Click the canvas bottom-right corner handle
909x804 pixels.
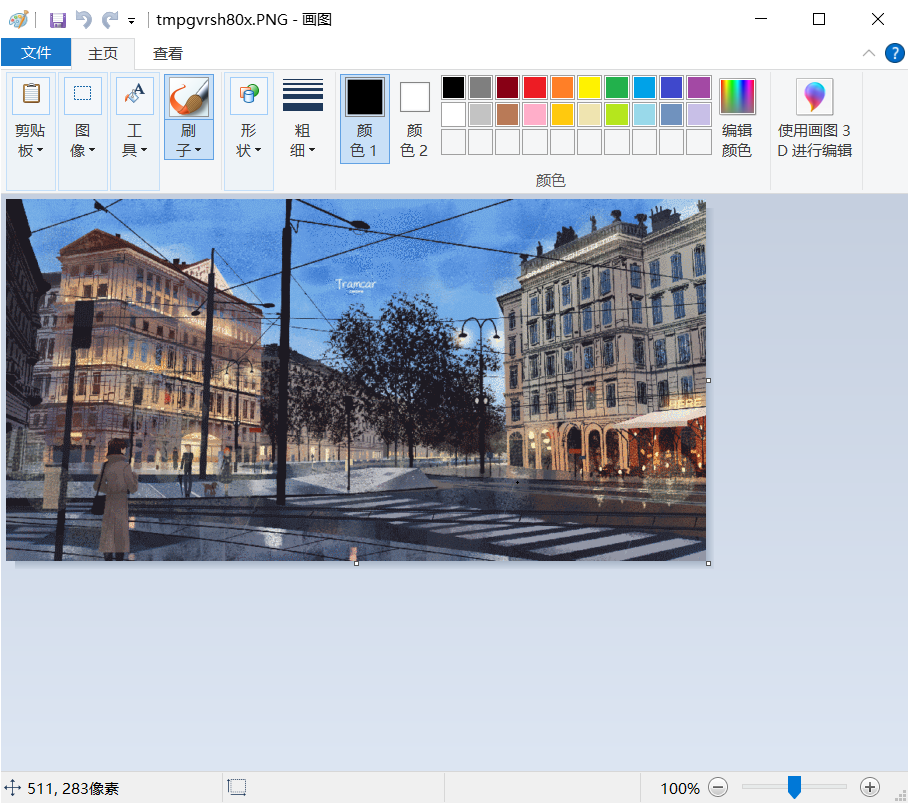point(708,563)
